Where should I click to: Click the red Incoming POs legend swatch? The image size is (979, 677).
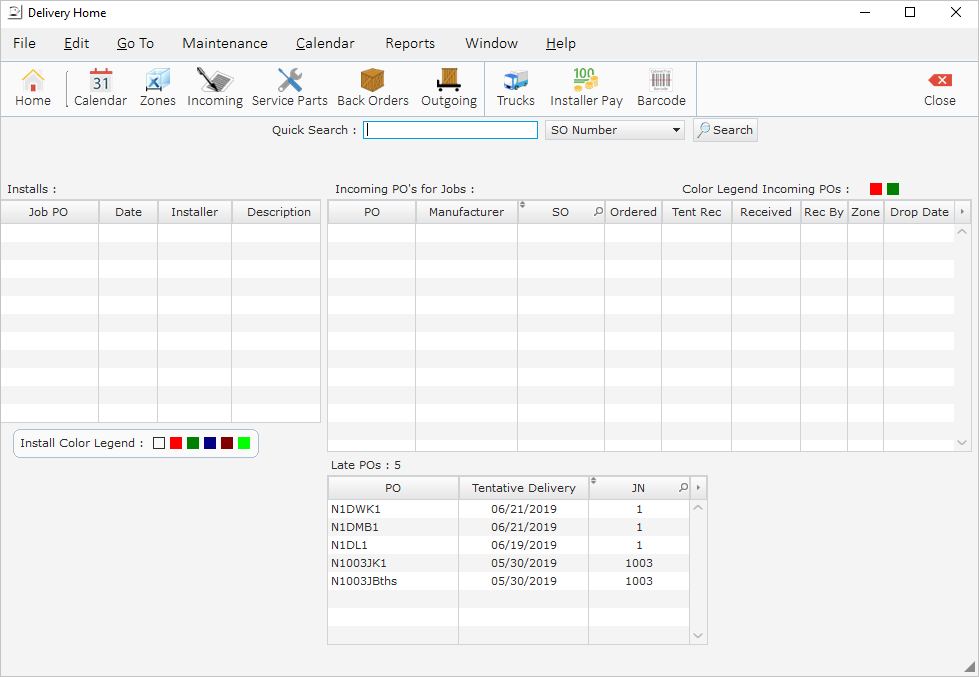[876, 189]
